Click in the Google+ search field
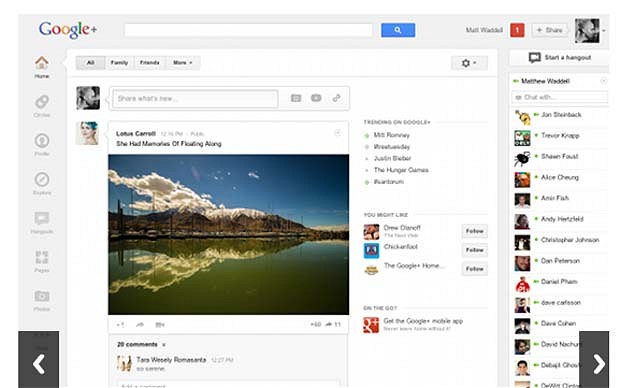 248,30
